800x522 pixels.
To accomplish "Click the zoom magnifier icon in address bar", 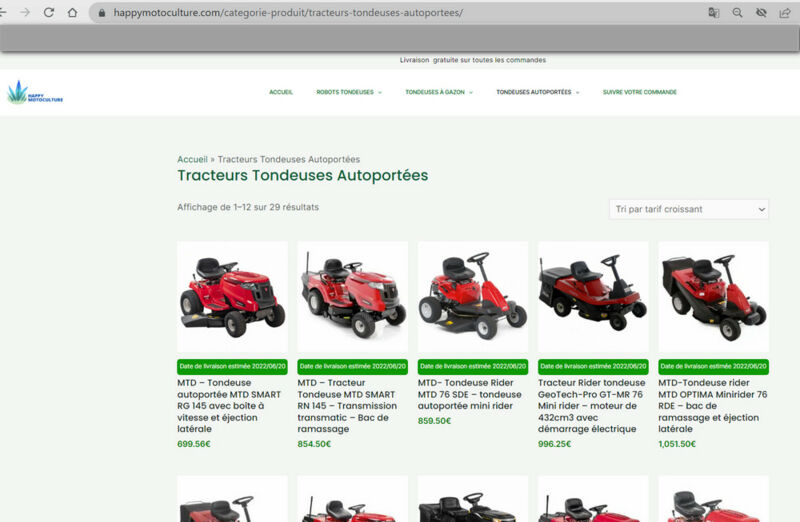I will pyautogui.click(x=737, y=13).
